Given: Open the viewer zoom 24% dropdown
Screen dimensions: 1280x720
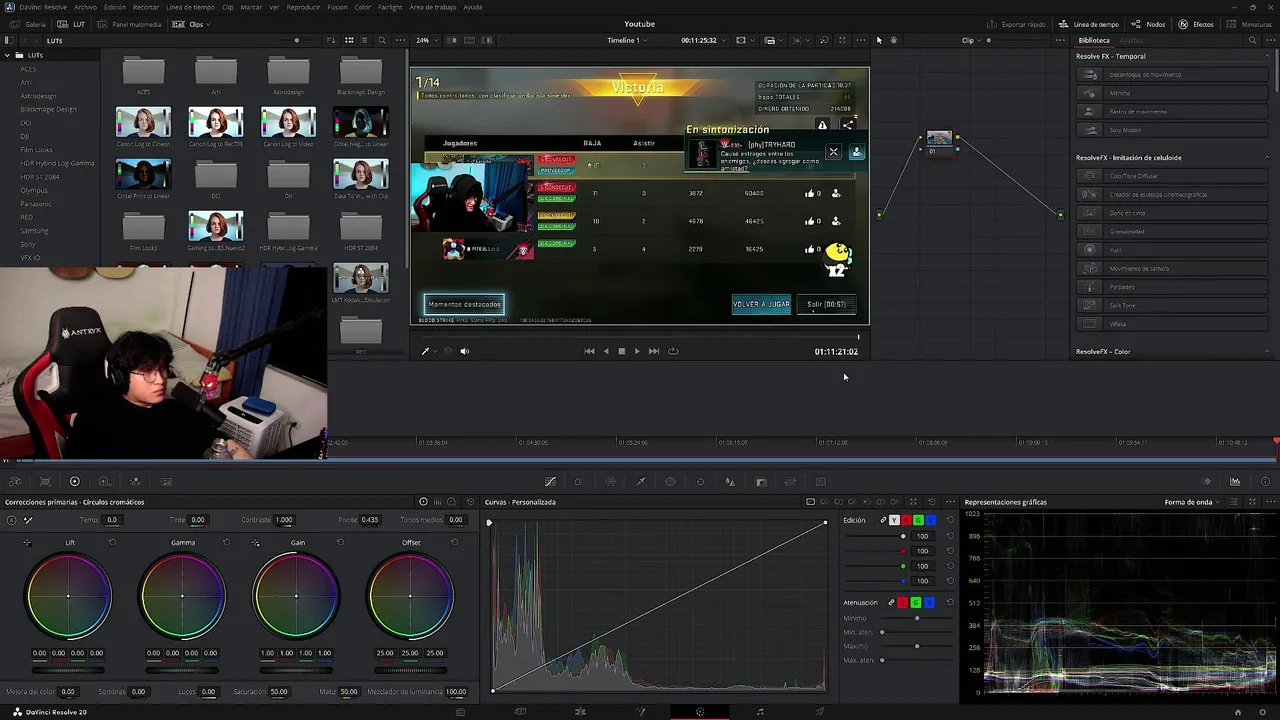Looking at the screenshot, I should pyautogui.click(x=426, y=40).
